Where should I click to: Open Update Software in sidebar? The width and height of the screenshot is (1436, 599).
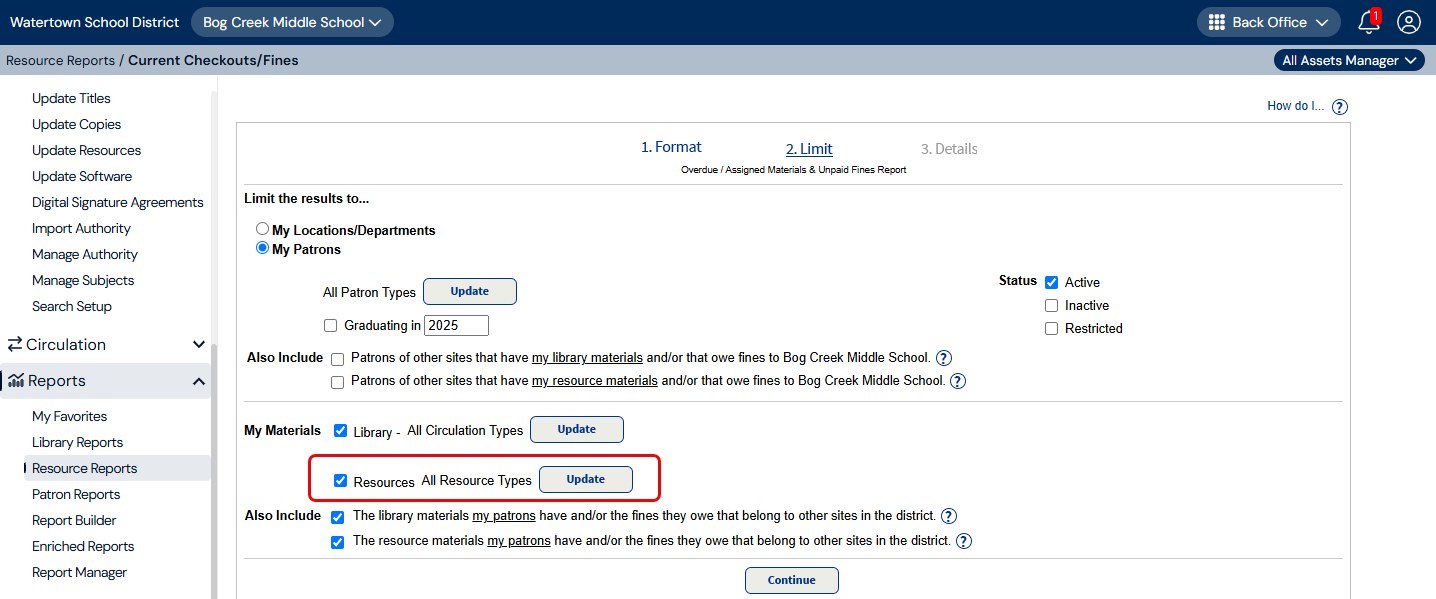click(82, 176)
